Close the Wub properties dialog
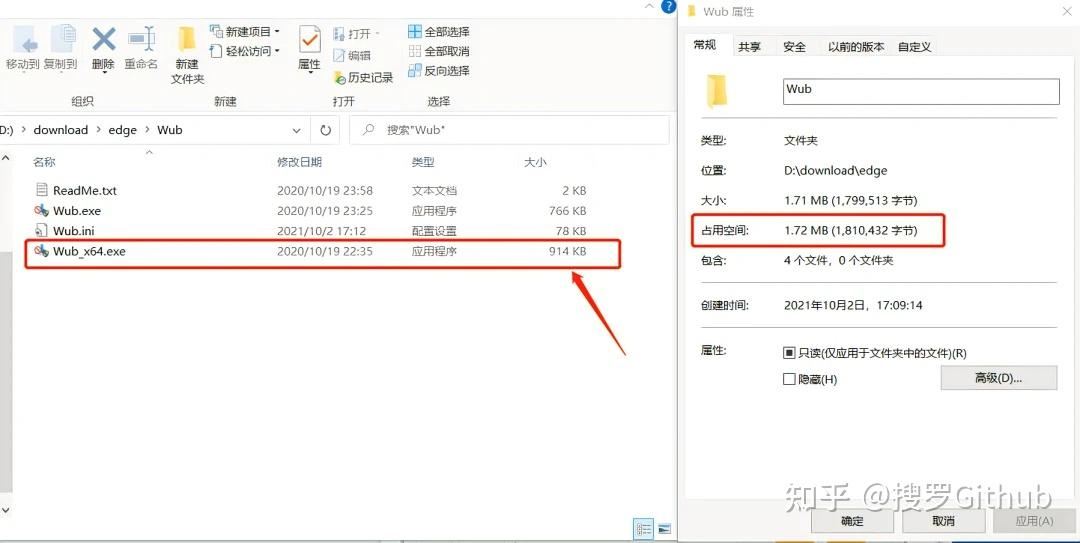The height and width of the screenshot is (543, 1080). pos(1066,10)
